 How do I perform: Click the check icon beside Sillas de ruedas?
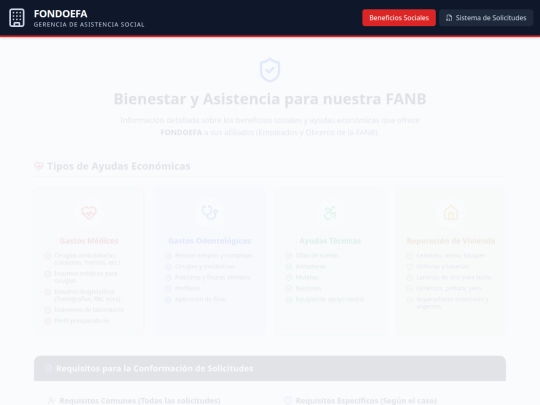[289, 256]
